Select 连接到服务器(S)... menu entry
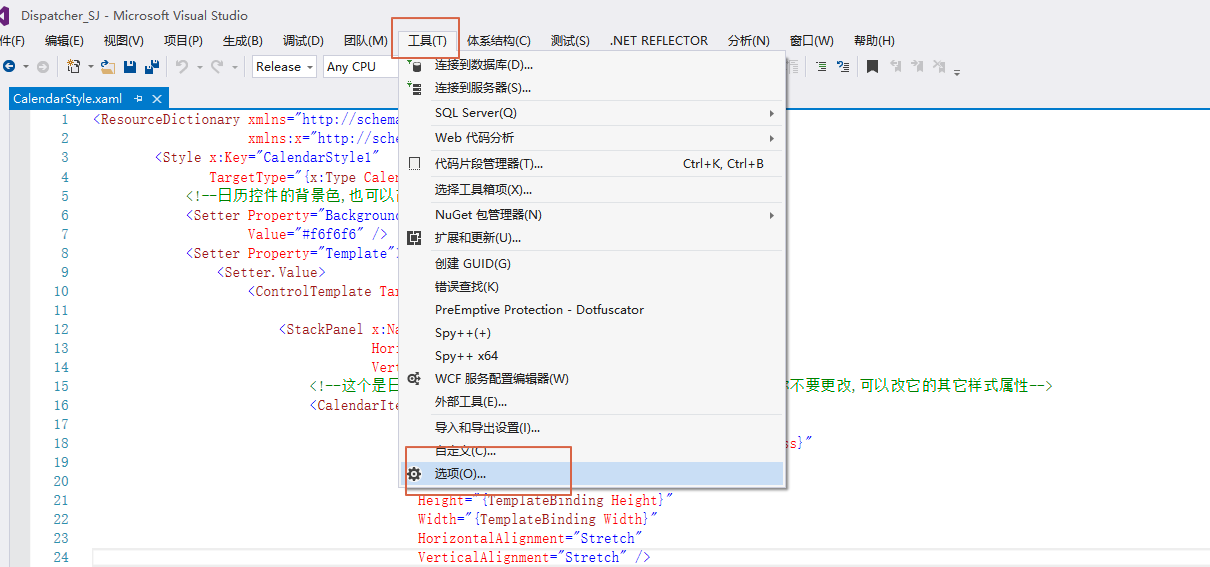1210x567 pixels. point(592,88)
